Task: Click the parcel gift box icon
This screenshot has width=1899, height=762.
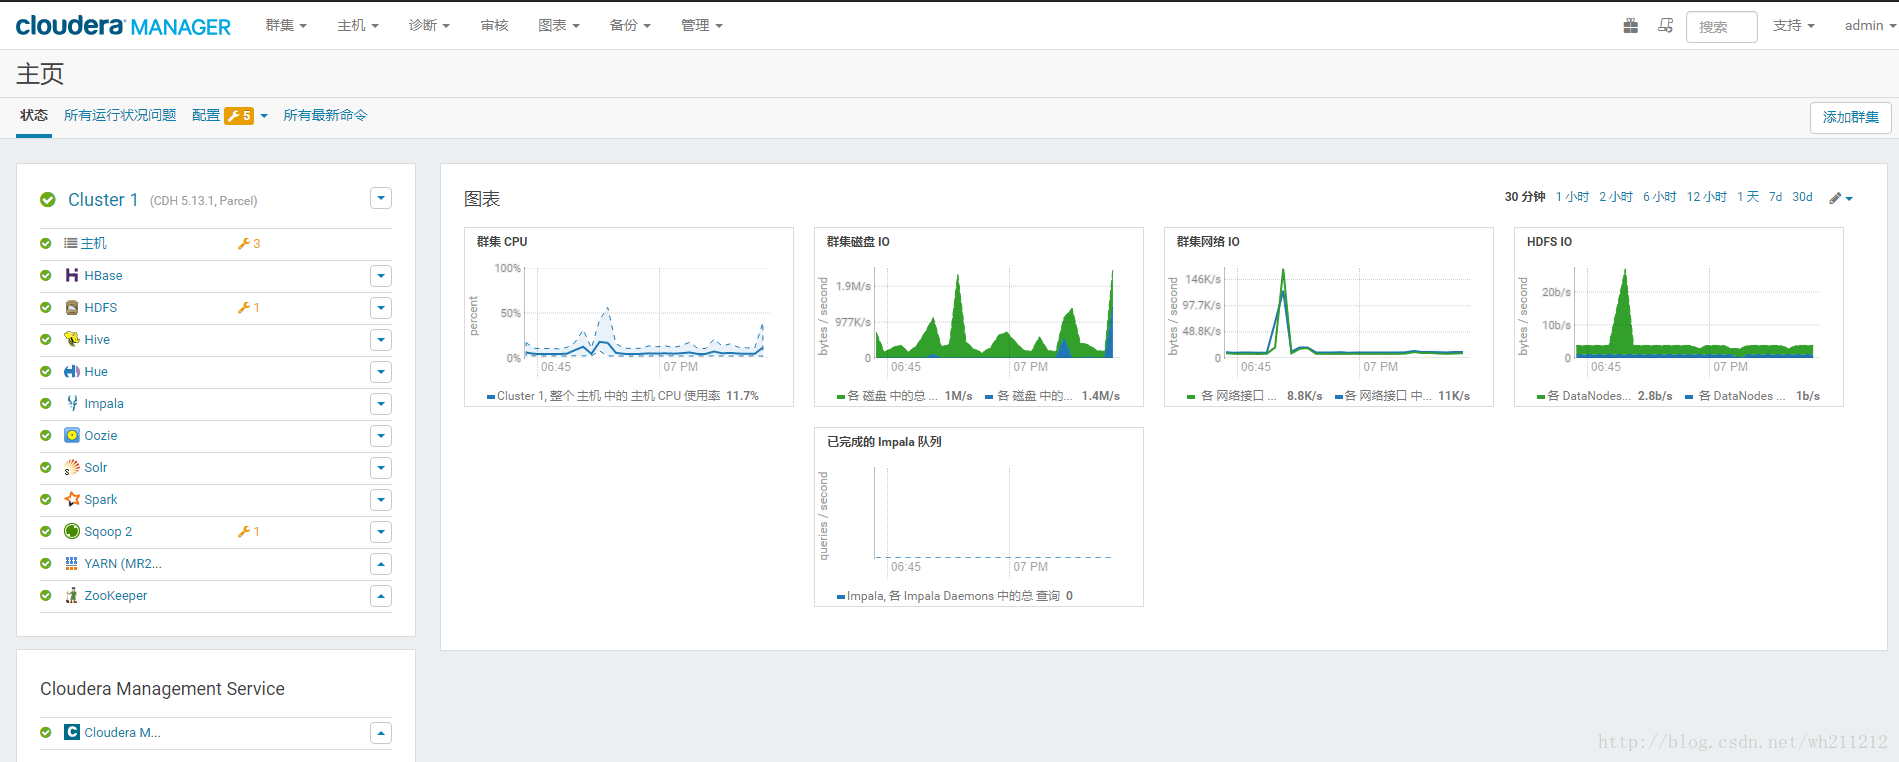Action: [1631, 26]
